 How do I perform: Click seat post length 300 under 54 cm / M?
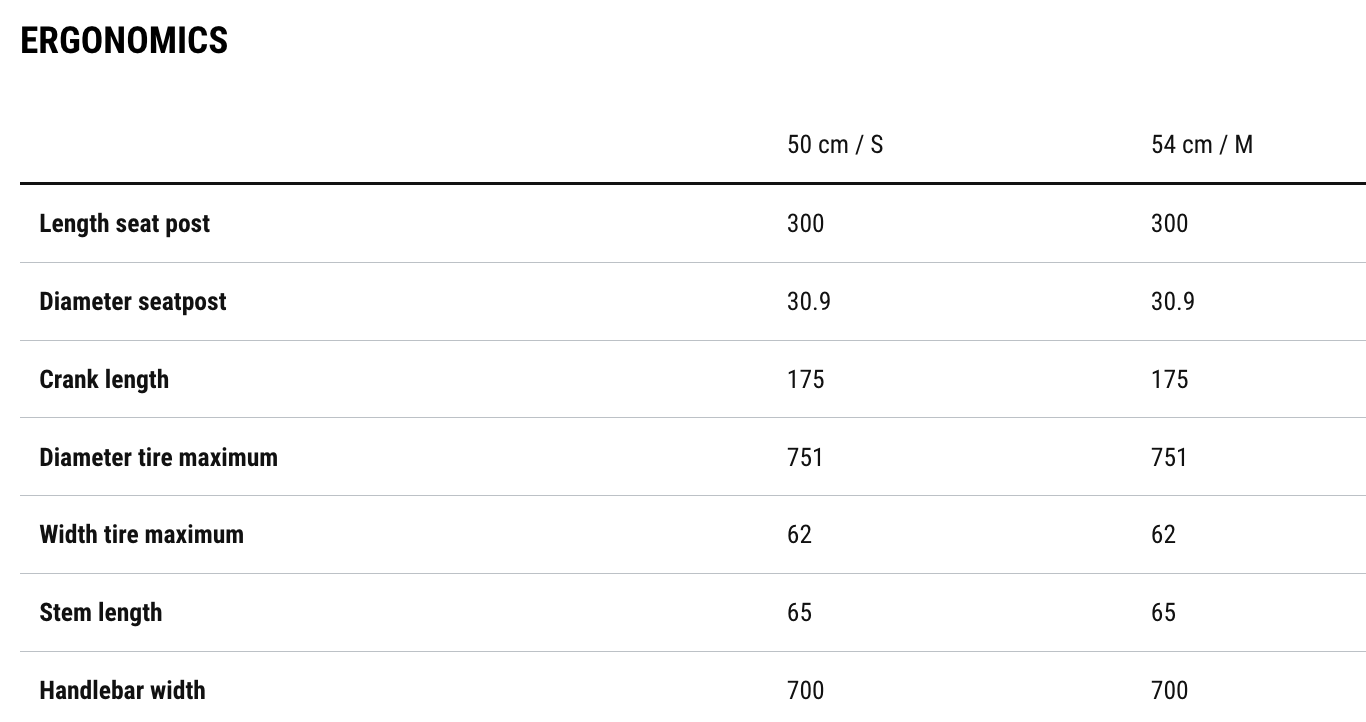[x=1169, y=223]
